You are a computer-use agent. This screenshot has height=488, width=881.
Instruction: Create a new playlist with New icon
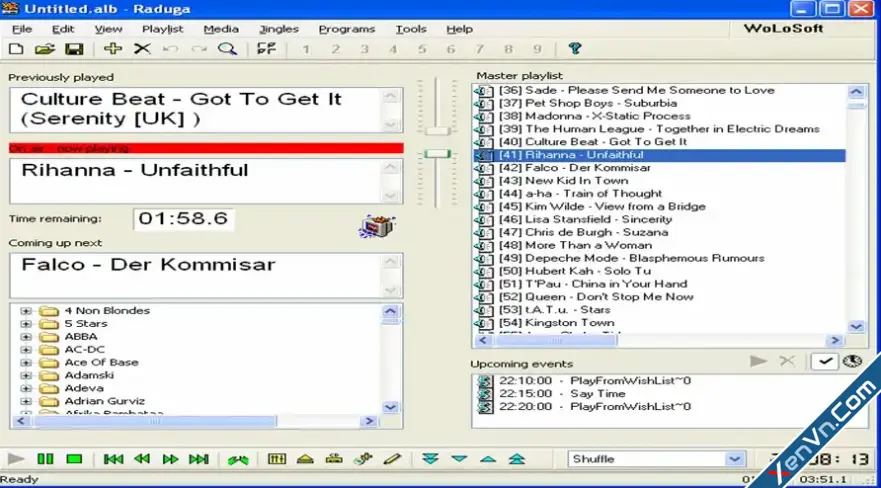16,49
